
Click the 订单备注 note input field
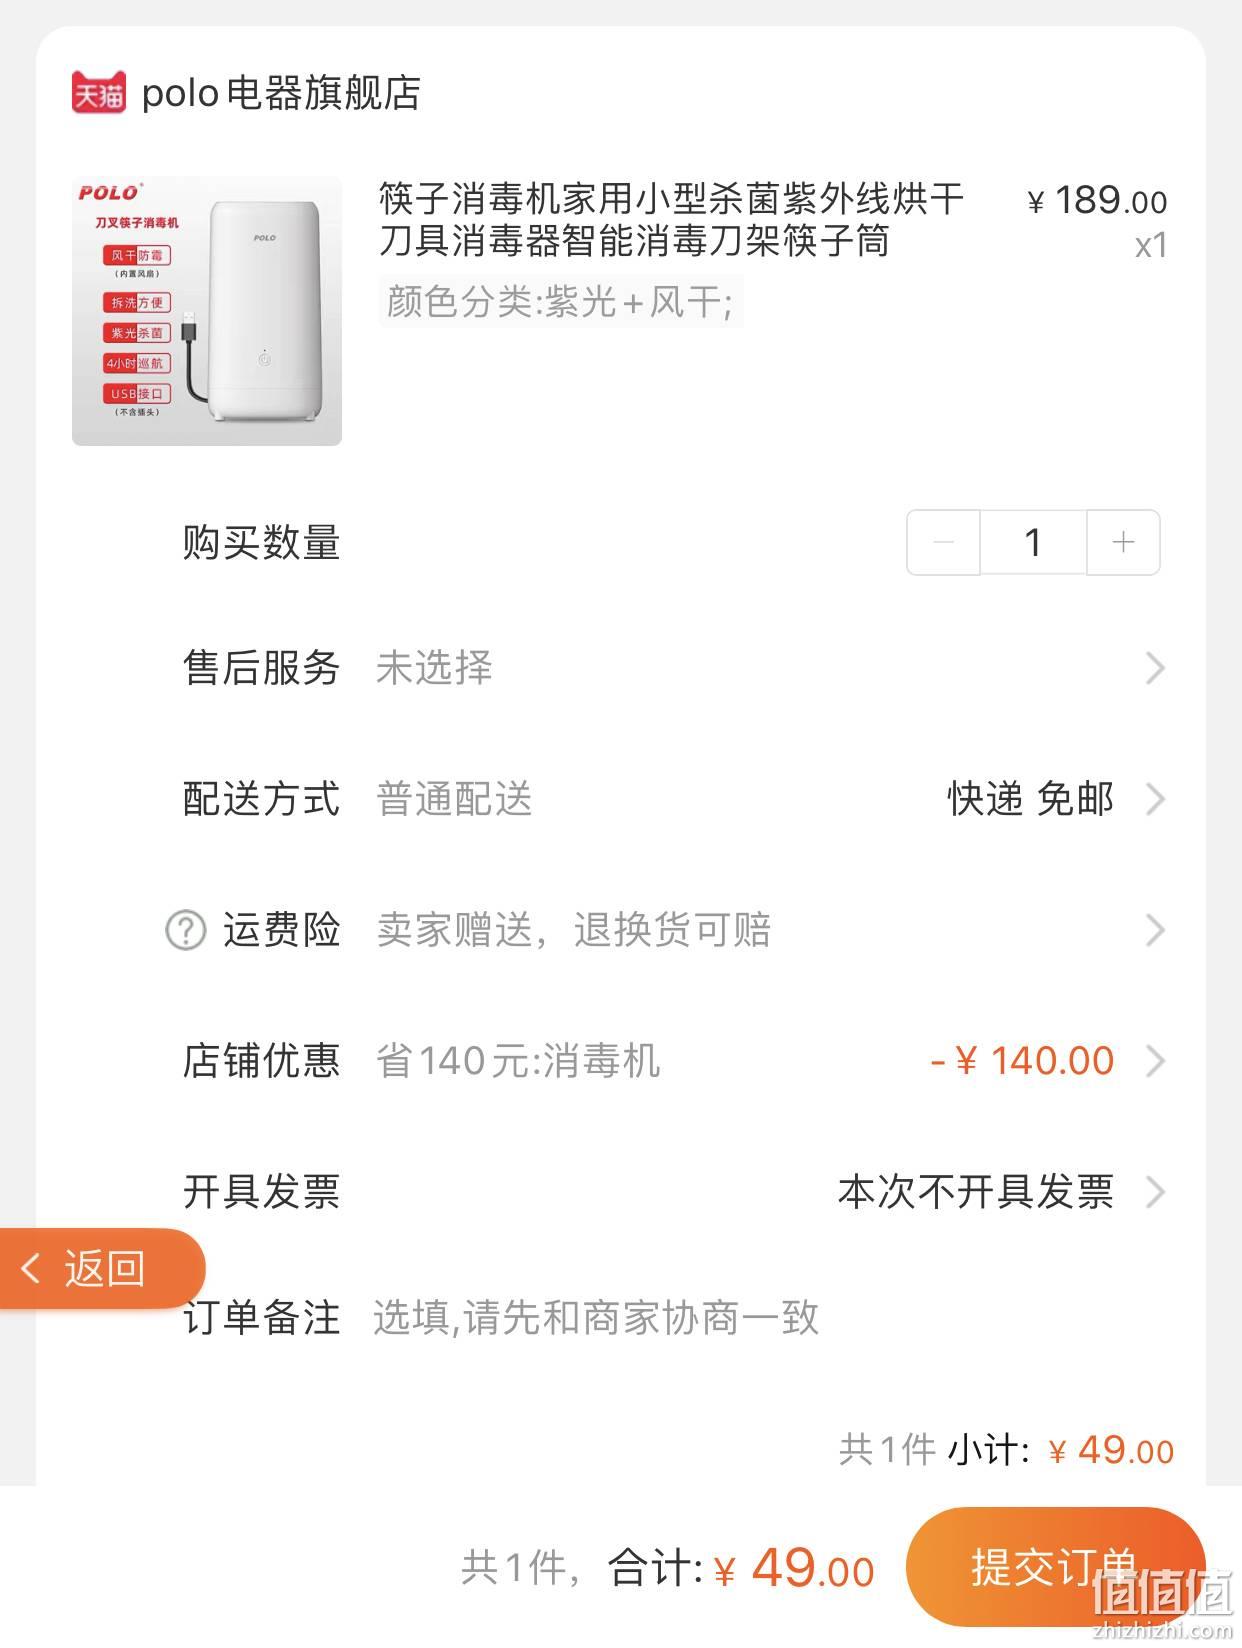[x=770, y=1318]
